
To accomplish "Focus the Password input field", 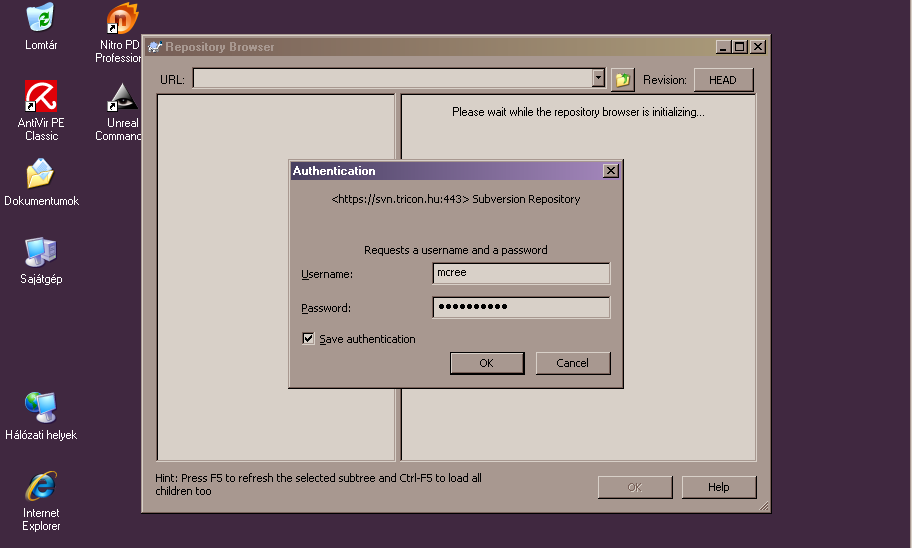I will pyautogui.click(x=521, y=307).
